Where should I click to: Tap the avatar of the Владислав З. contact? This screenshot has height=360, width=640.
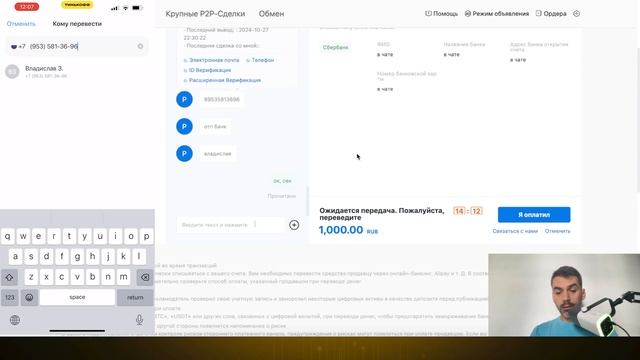pos(12,71)
